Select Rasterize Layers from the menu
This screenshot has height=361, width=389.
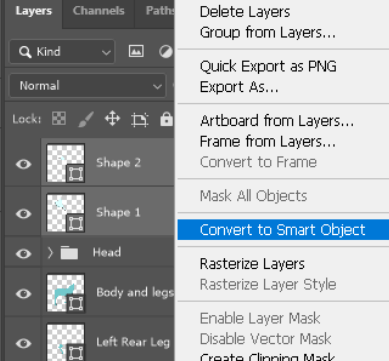pos(252,264)
